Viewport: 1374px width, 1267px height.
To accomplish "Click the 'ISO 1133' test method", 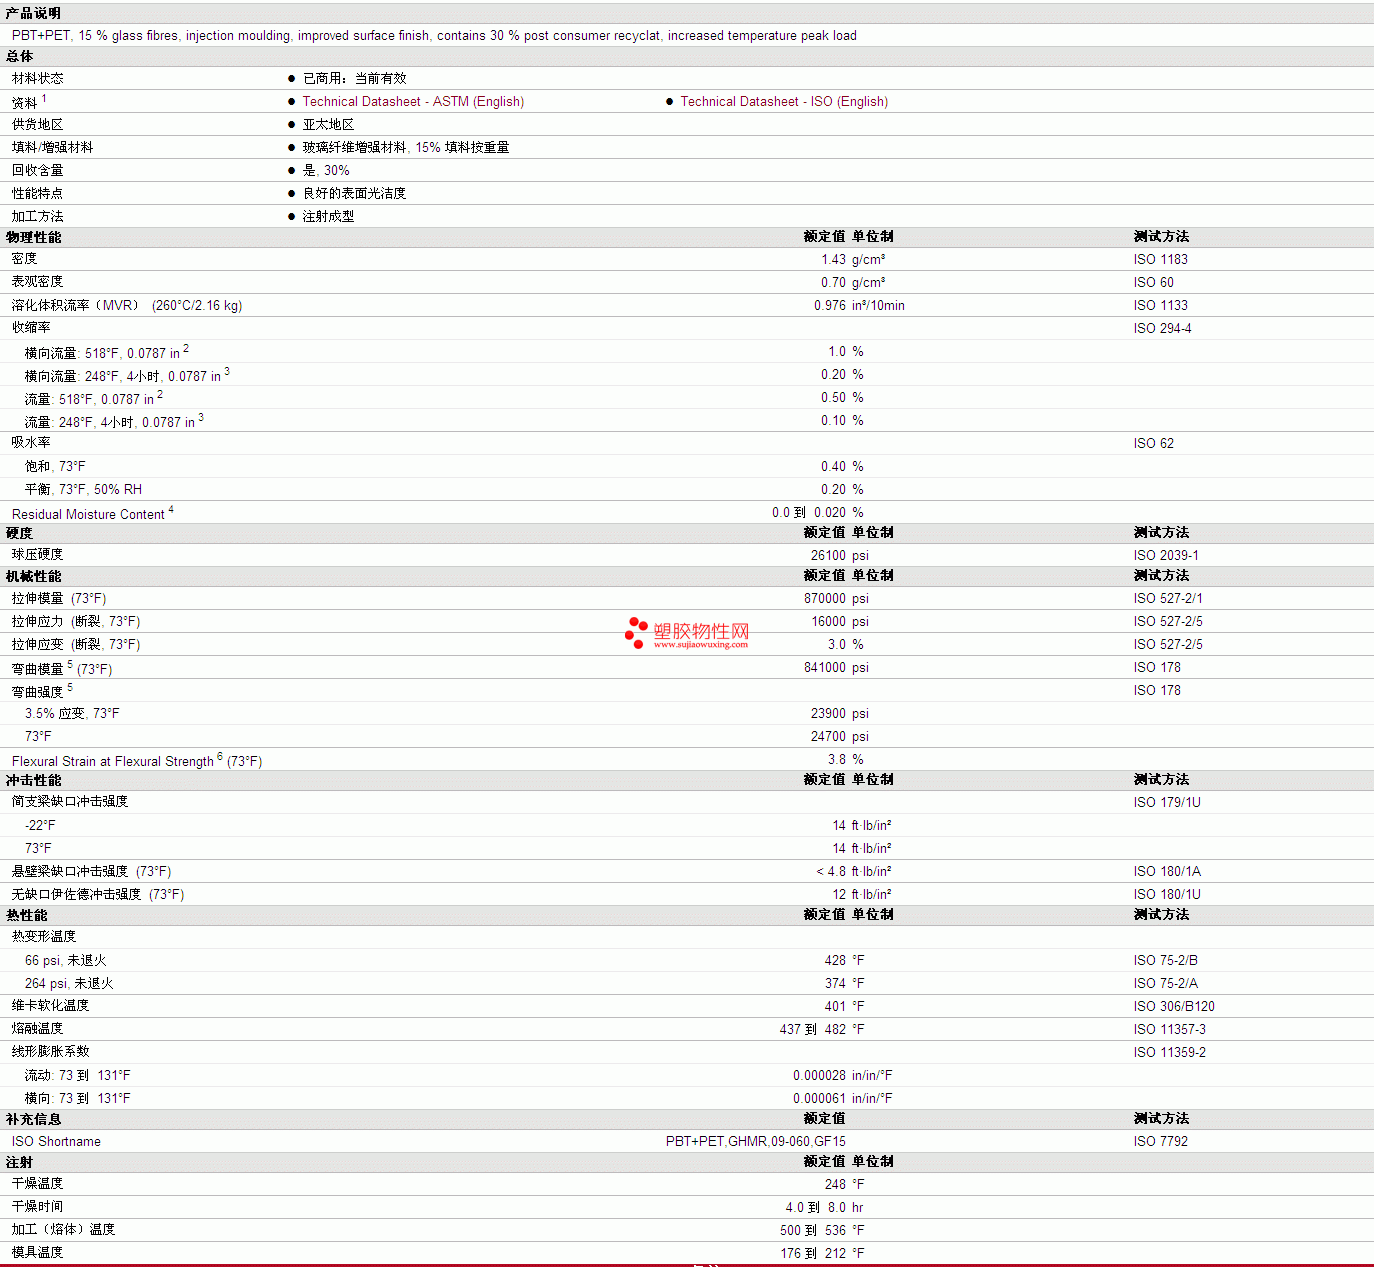I will pos(1161,305).
